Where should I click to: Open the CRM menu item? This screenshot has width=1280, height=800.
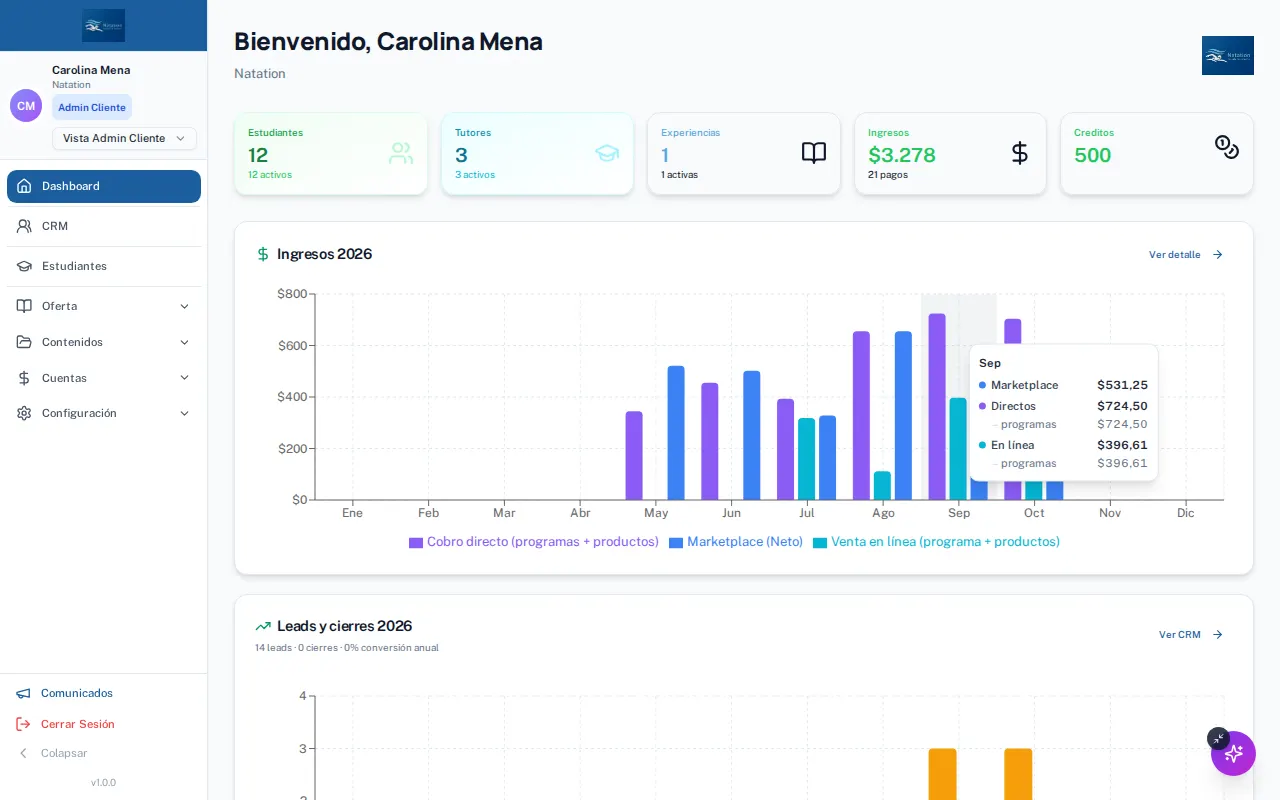(x=104, y=226)
